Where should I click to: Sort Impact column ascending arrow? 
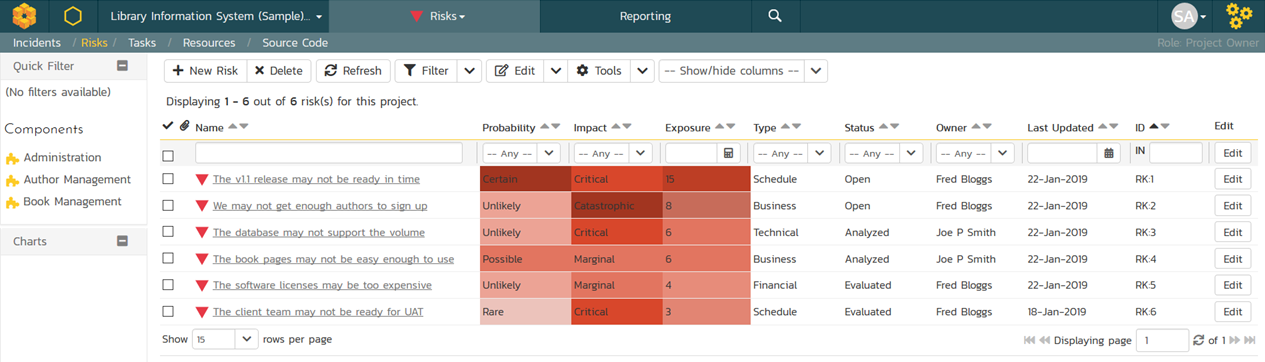click(x=616, y=127)
